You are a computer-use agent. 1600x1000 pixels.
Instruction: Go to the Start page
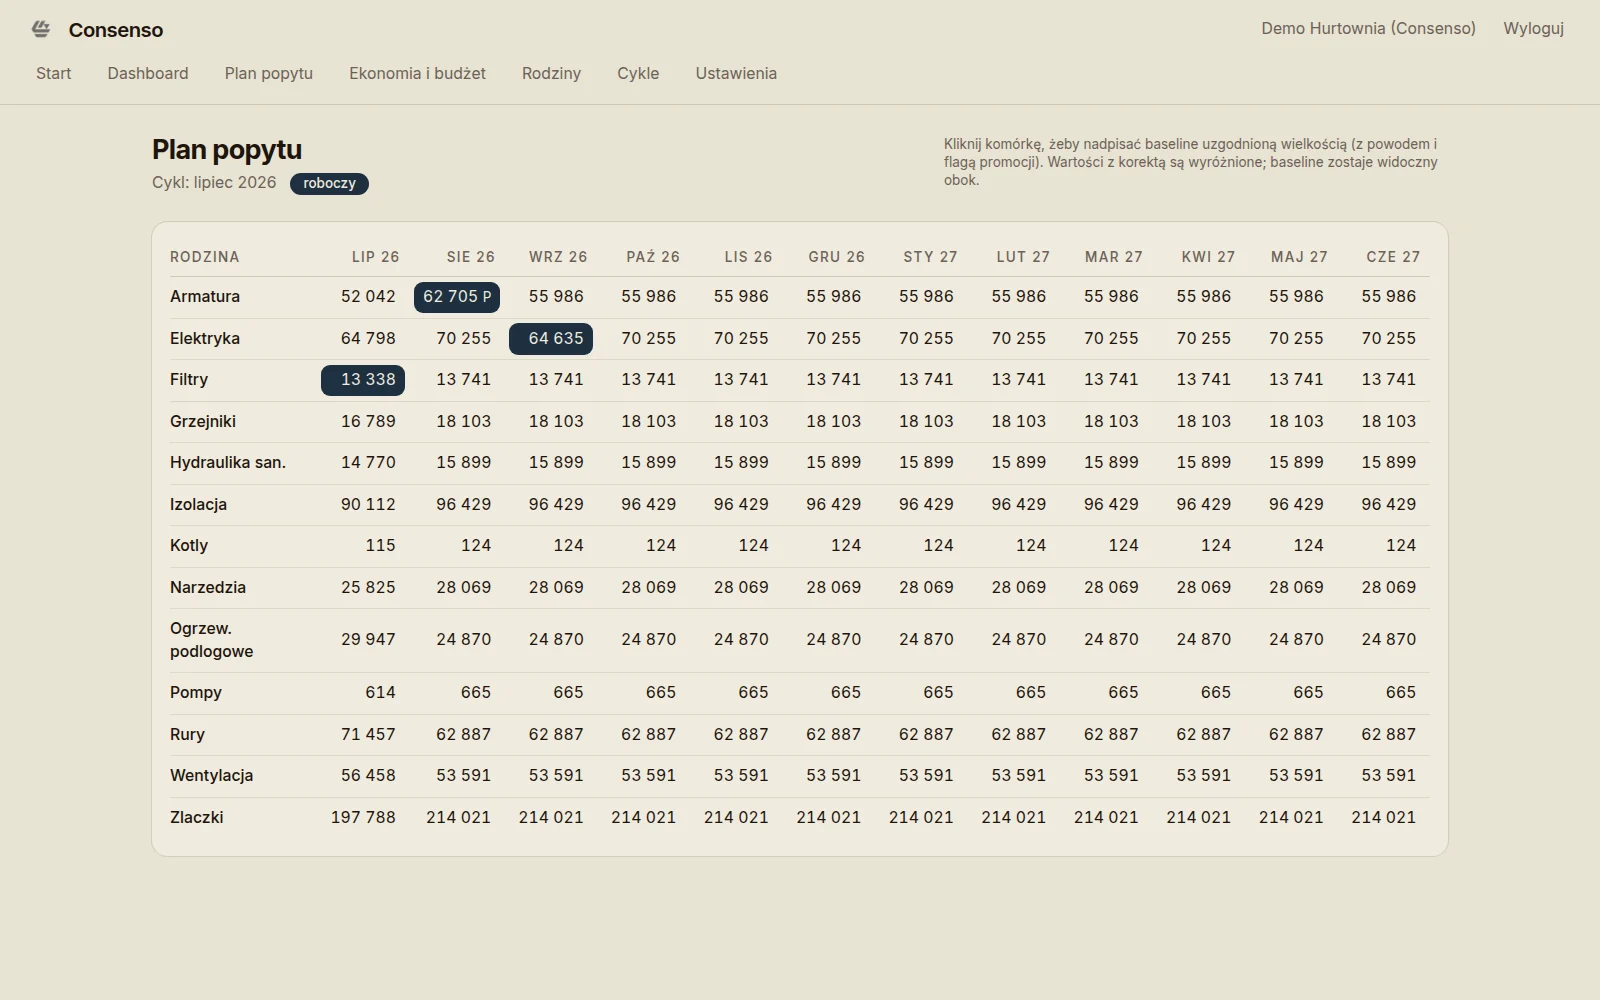[54, 73]
